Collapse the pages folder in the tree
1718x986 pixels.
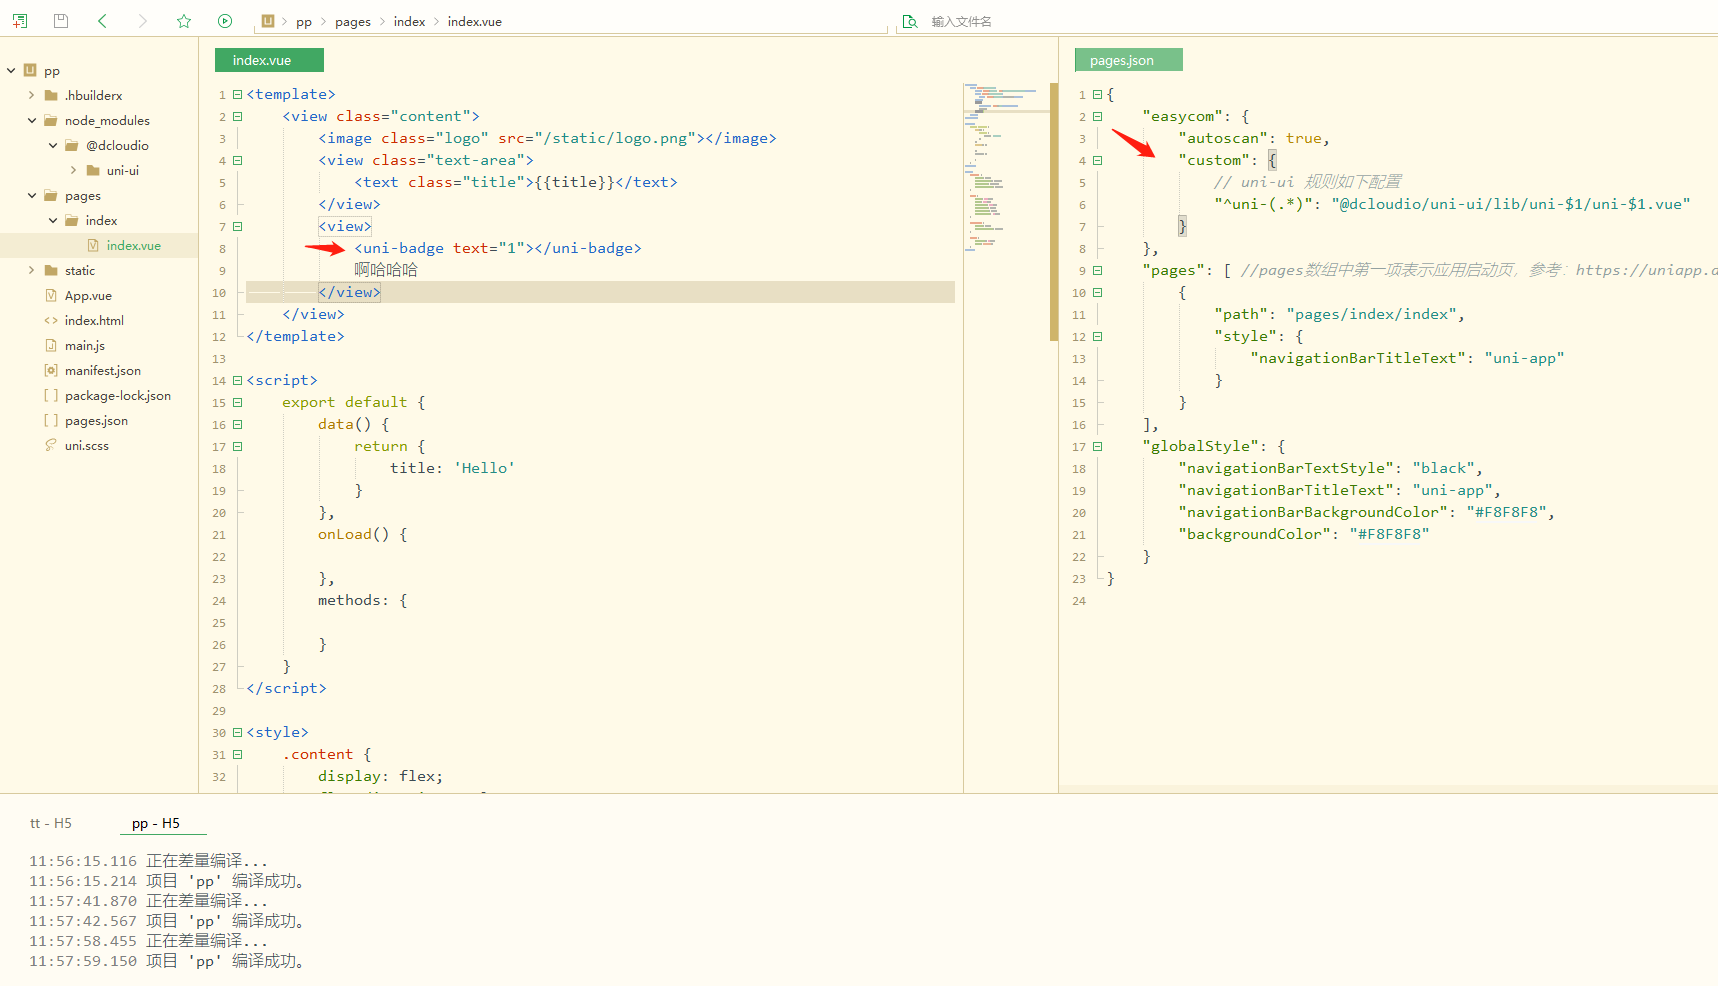32,195
